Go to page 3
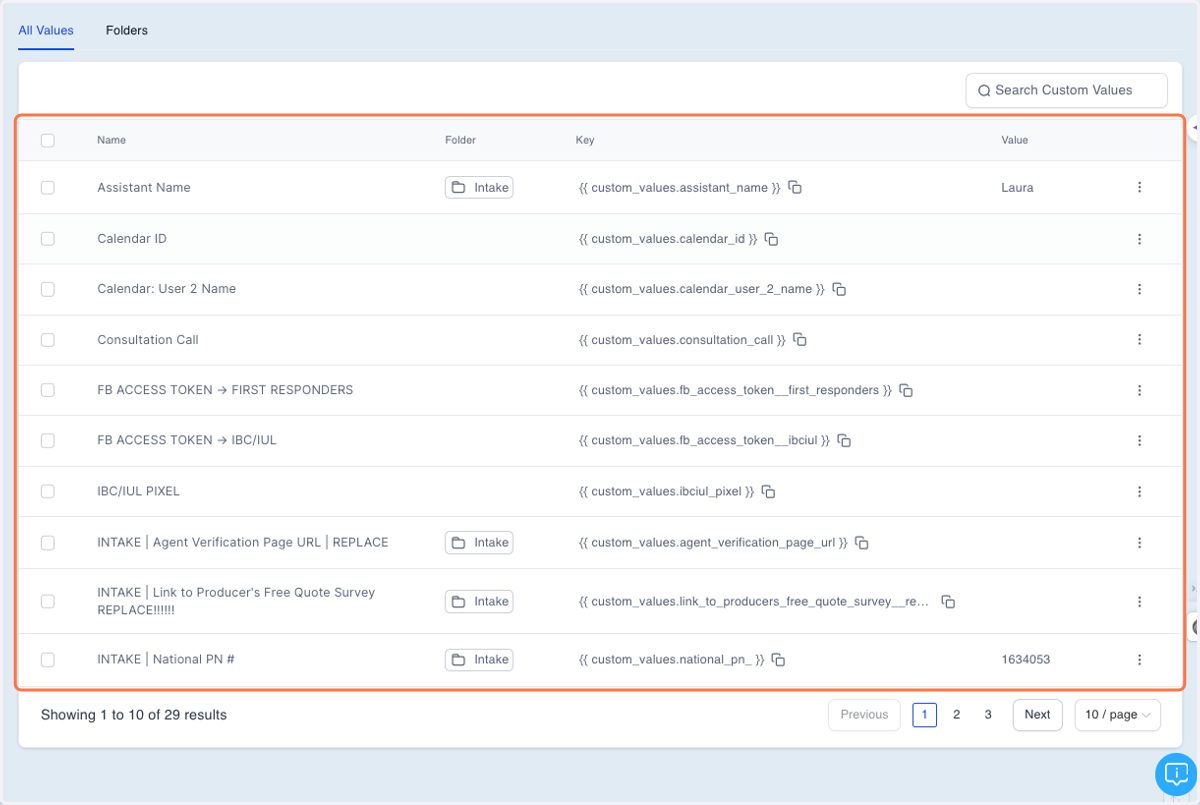This screenshot has width=1200, height=805. (x=988, y=715)
